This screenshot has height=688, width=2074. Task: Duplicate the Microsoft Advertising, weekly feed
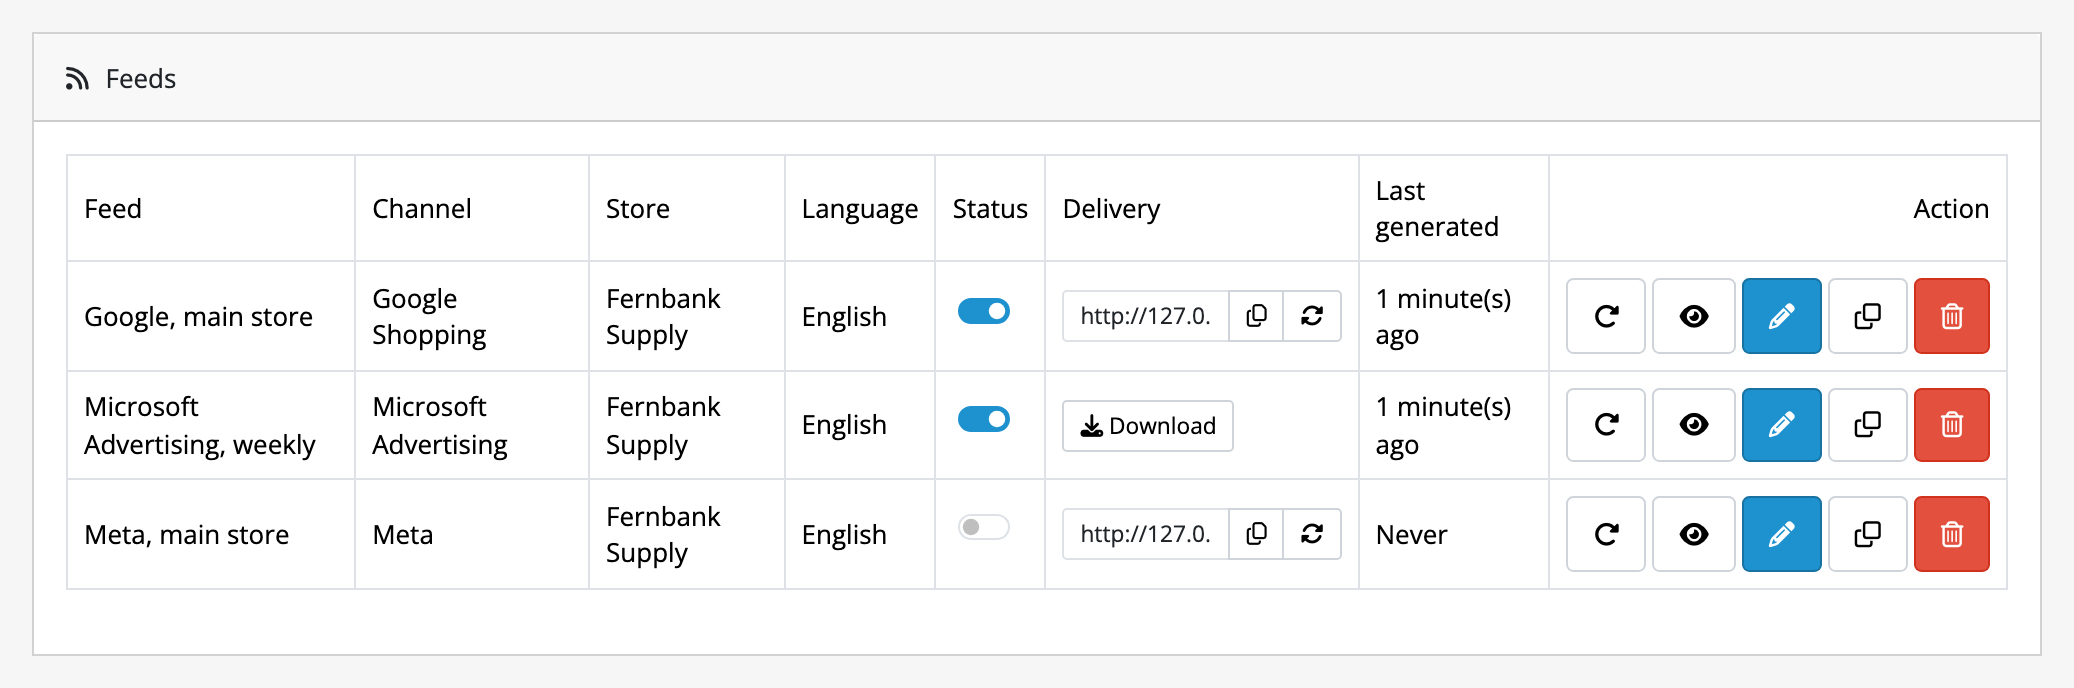point(1868,425)
